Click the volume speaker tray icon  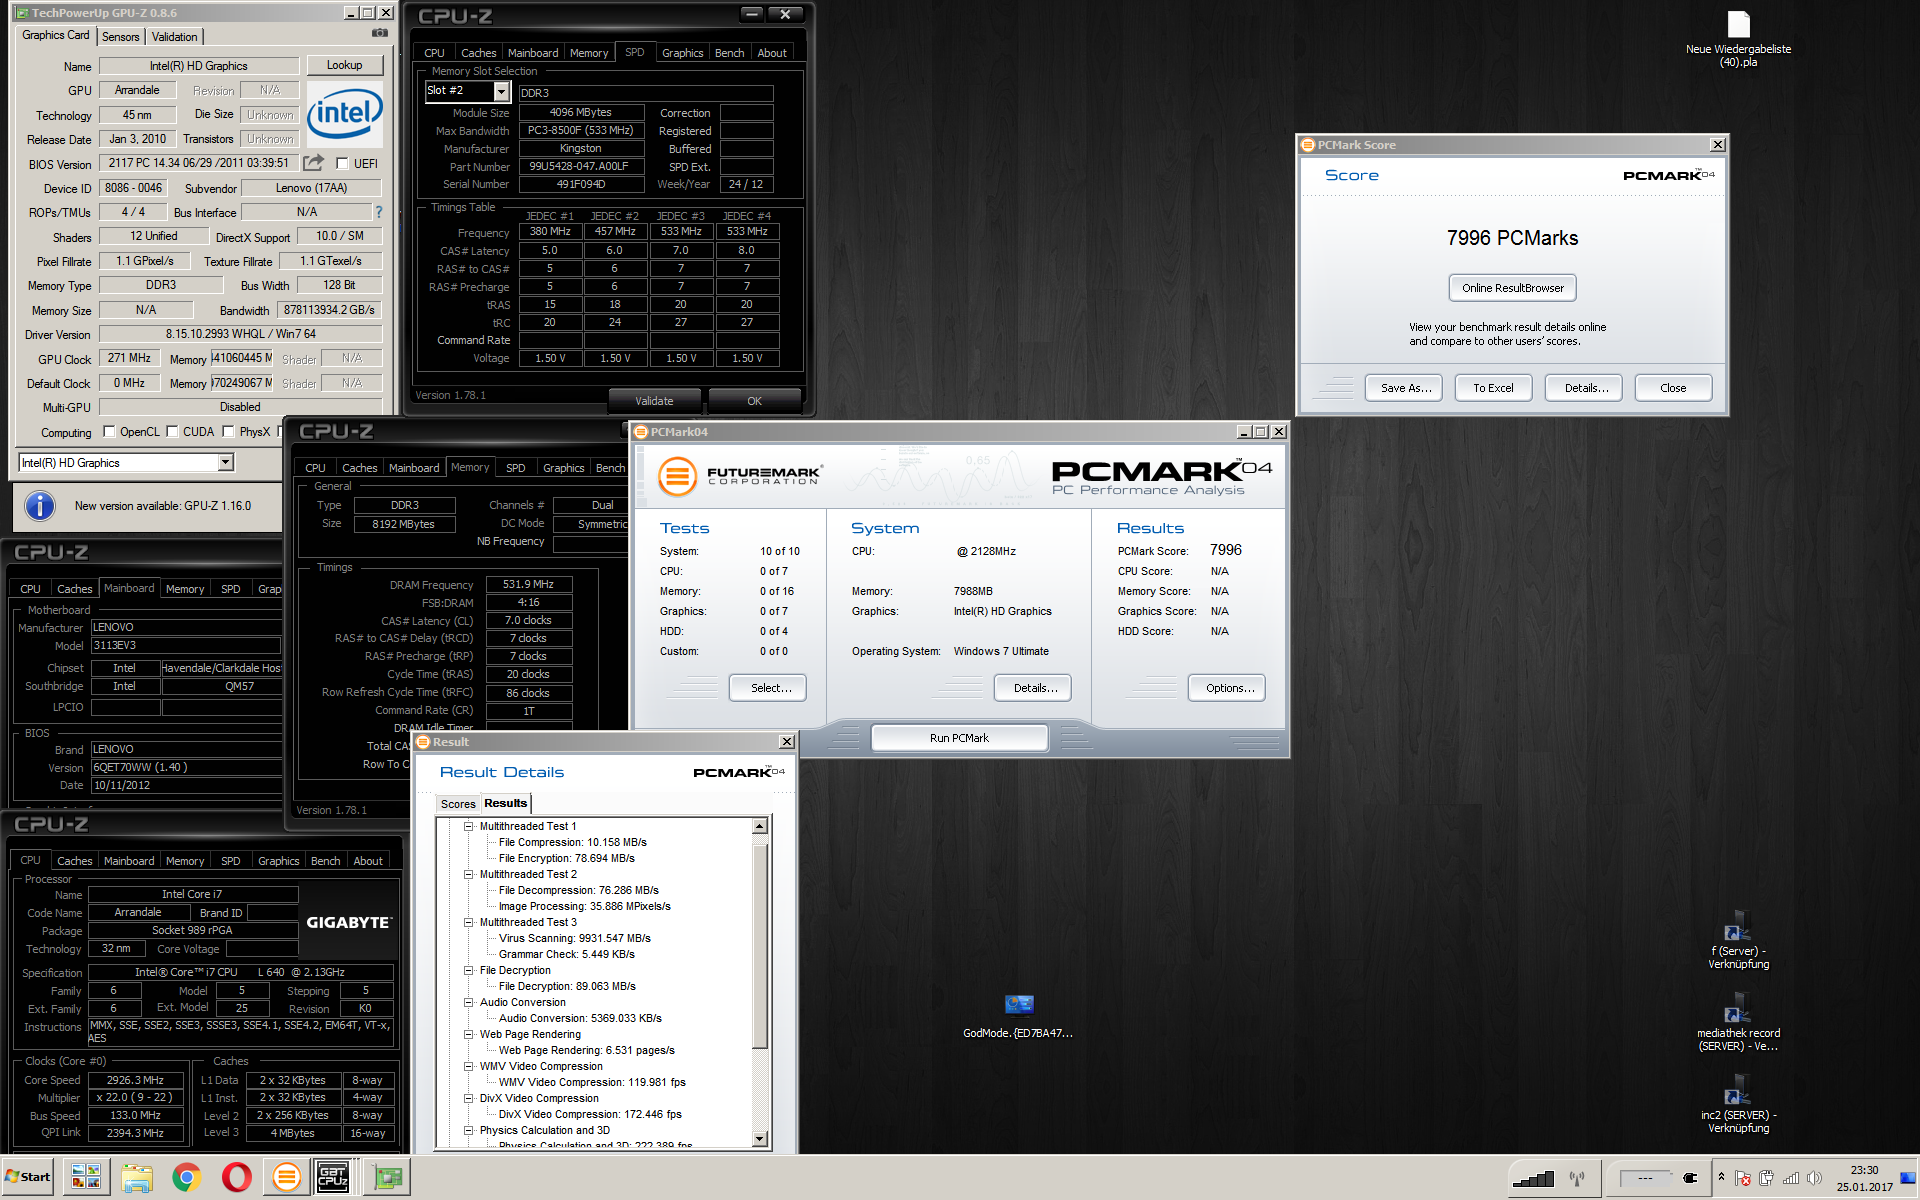click(x=1814, y=1178)
